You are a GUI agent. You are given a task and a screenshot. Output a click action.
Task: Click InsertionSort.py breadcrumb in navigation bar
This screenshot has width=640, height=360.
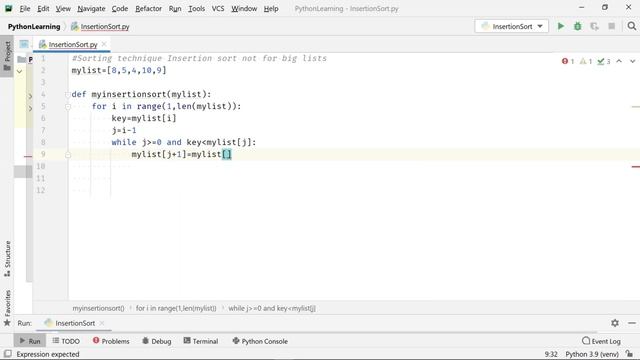coord(100,27)
